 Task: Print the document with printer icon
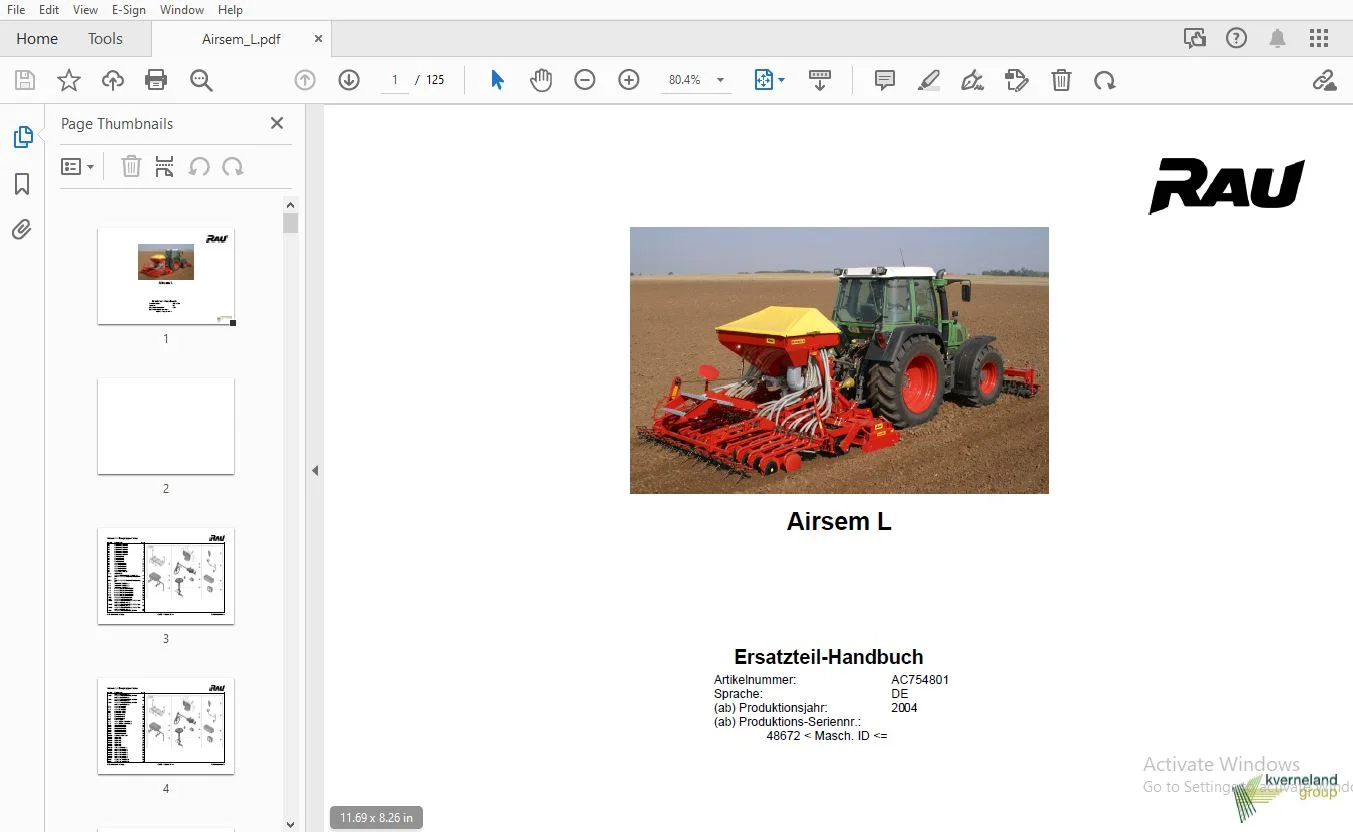click(156, 80)
